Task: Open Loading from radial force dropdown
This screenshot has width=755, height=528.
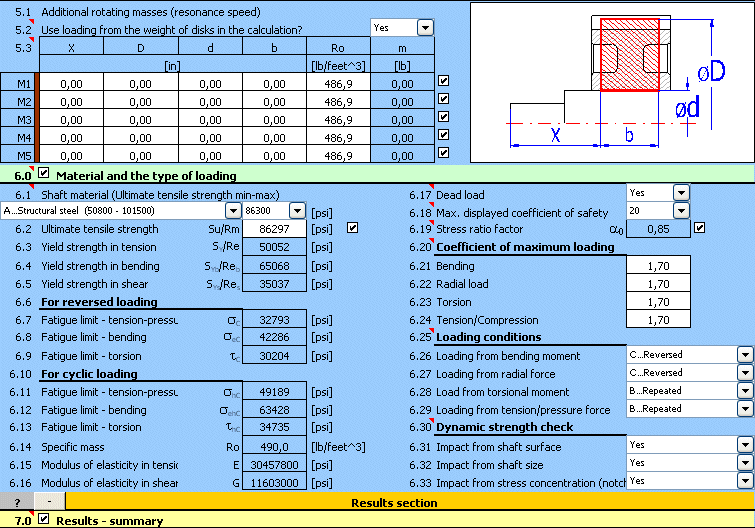Action: pyautogui.click(x=745, y=373)
